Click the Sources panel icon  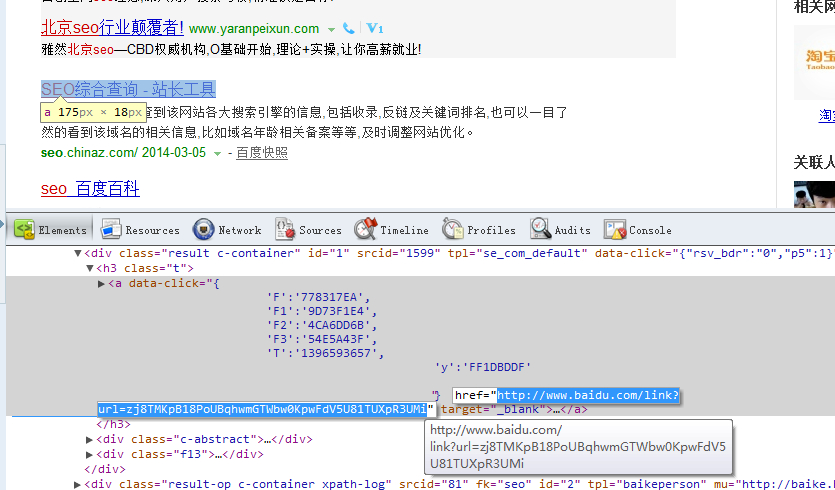[285, 229]
